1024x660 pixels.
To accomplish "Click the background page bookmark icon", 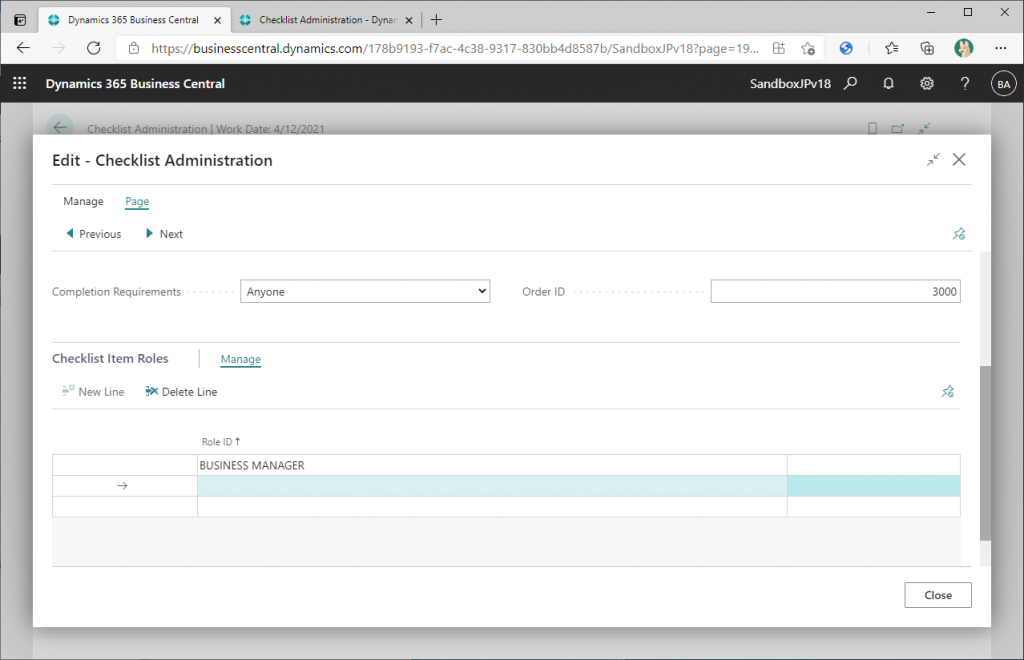I will (x=872, y=129).
